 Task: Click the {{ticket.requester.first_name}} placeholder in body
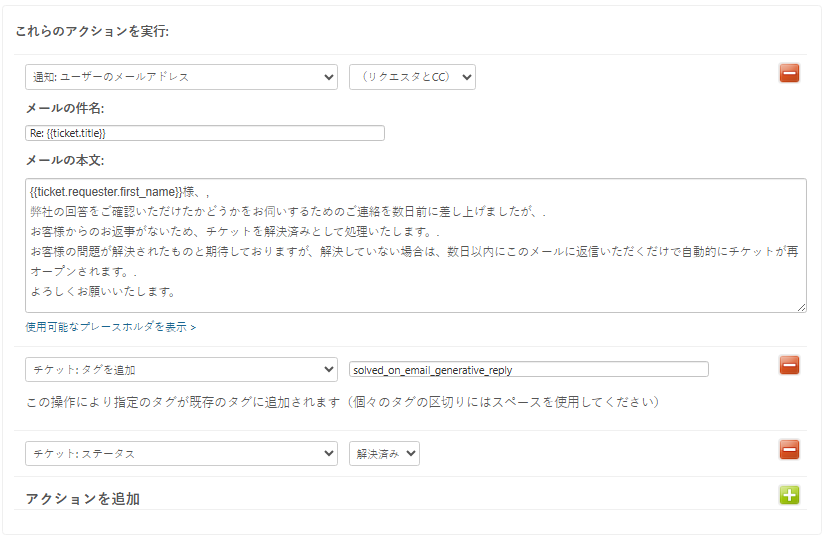coord(108,192)
